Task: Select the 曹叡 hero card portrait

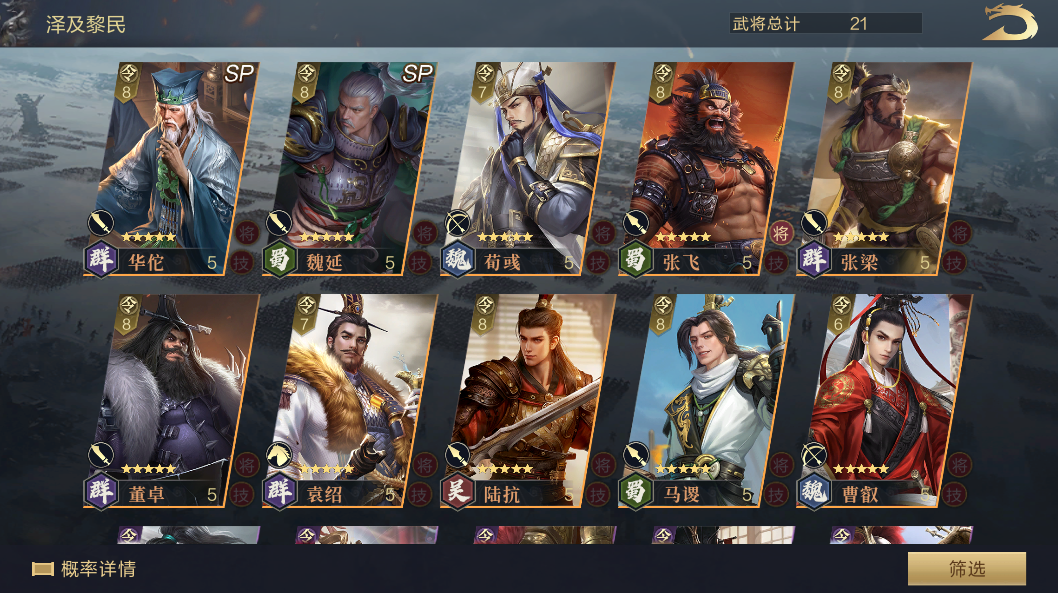Action: click(x=884, y=400)
